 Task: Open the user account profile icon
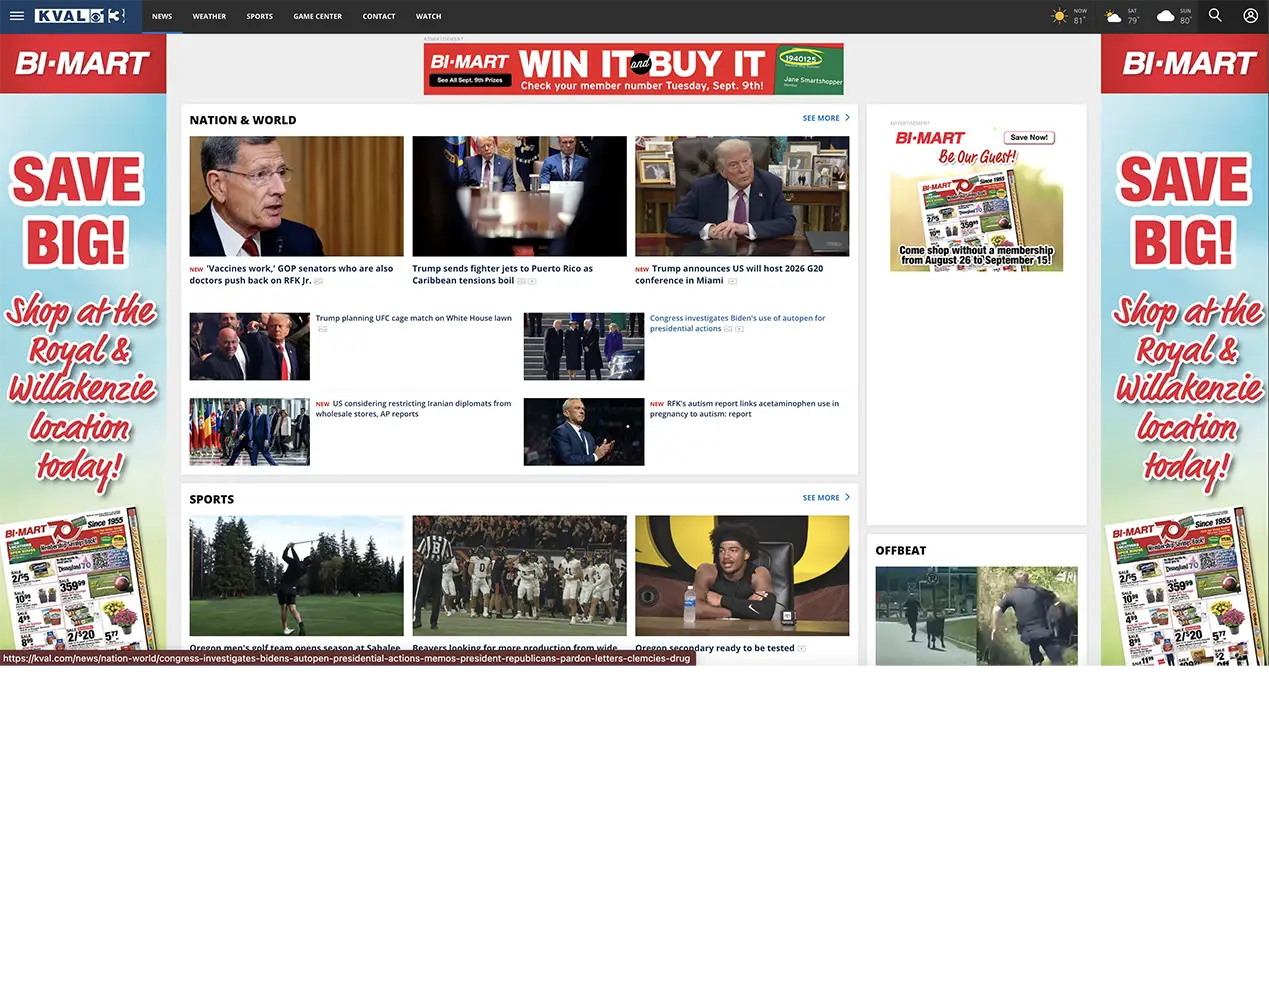point(1250,16)
